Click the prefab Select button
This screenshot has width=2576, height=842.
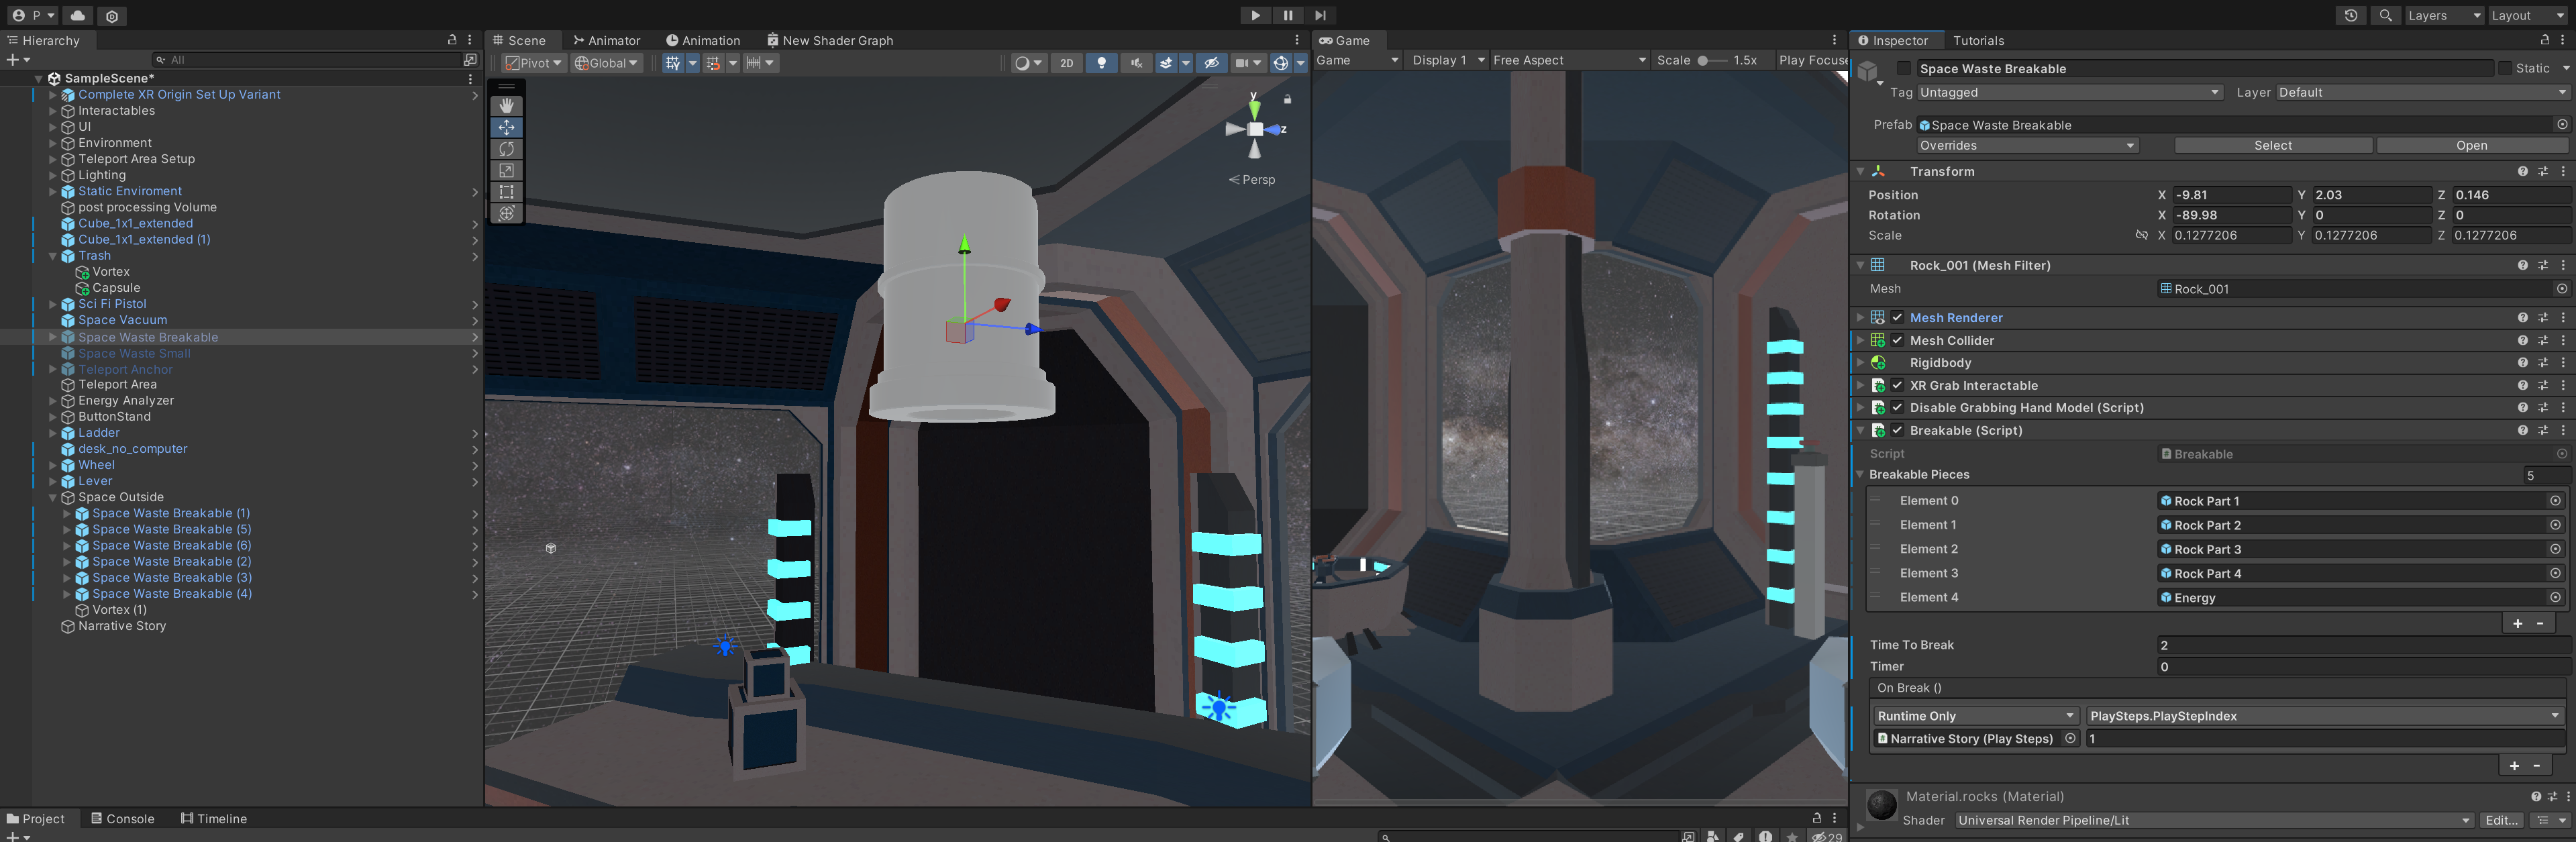(x=2272, y=146)
